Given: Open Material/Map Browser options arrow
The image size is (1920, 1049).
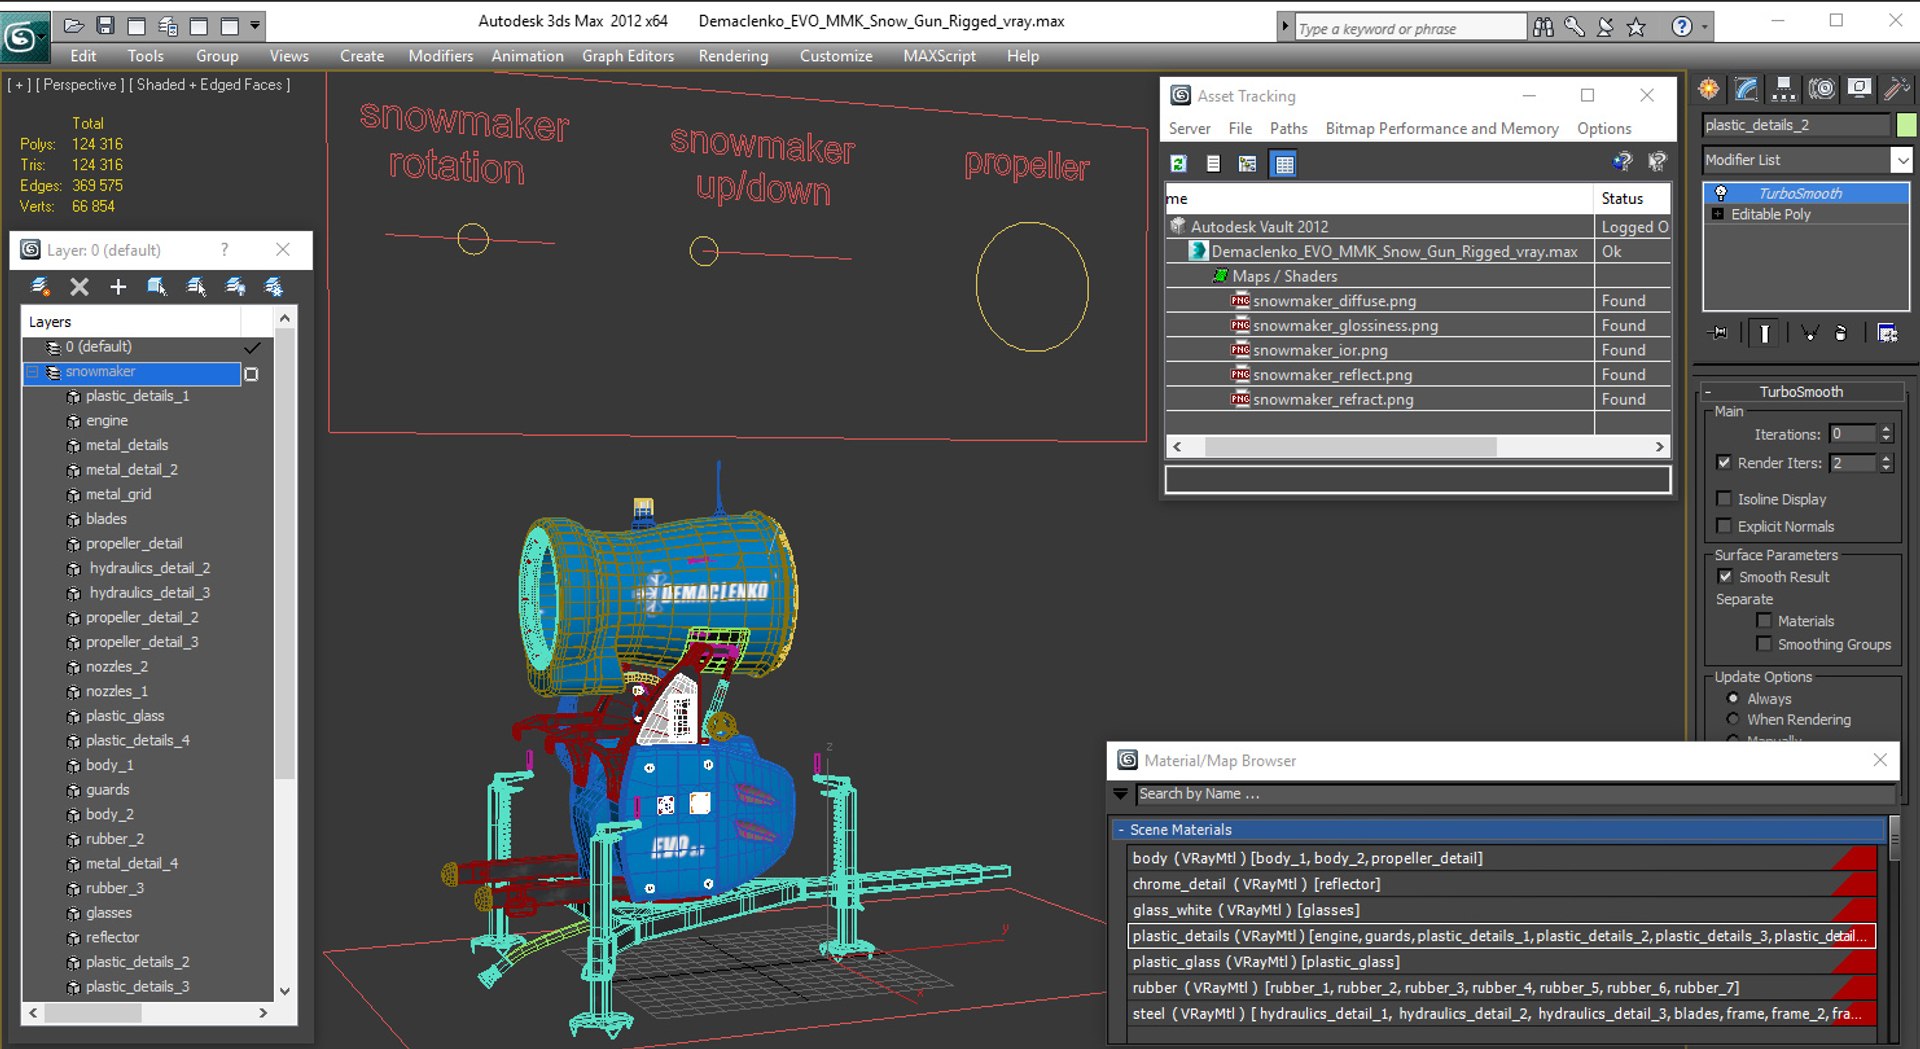Looking at the screenshot, I should pyautogui.click(x=1120, y=793).
